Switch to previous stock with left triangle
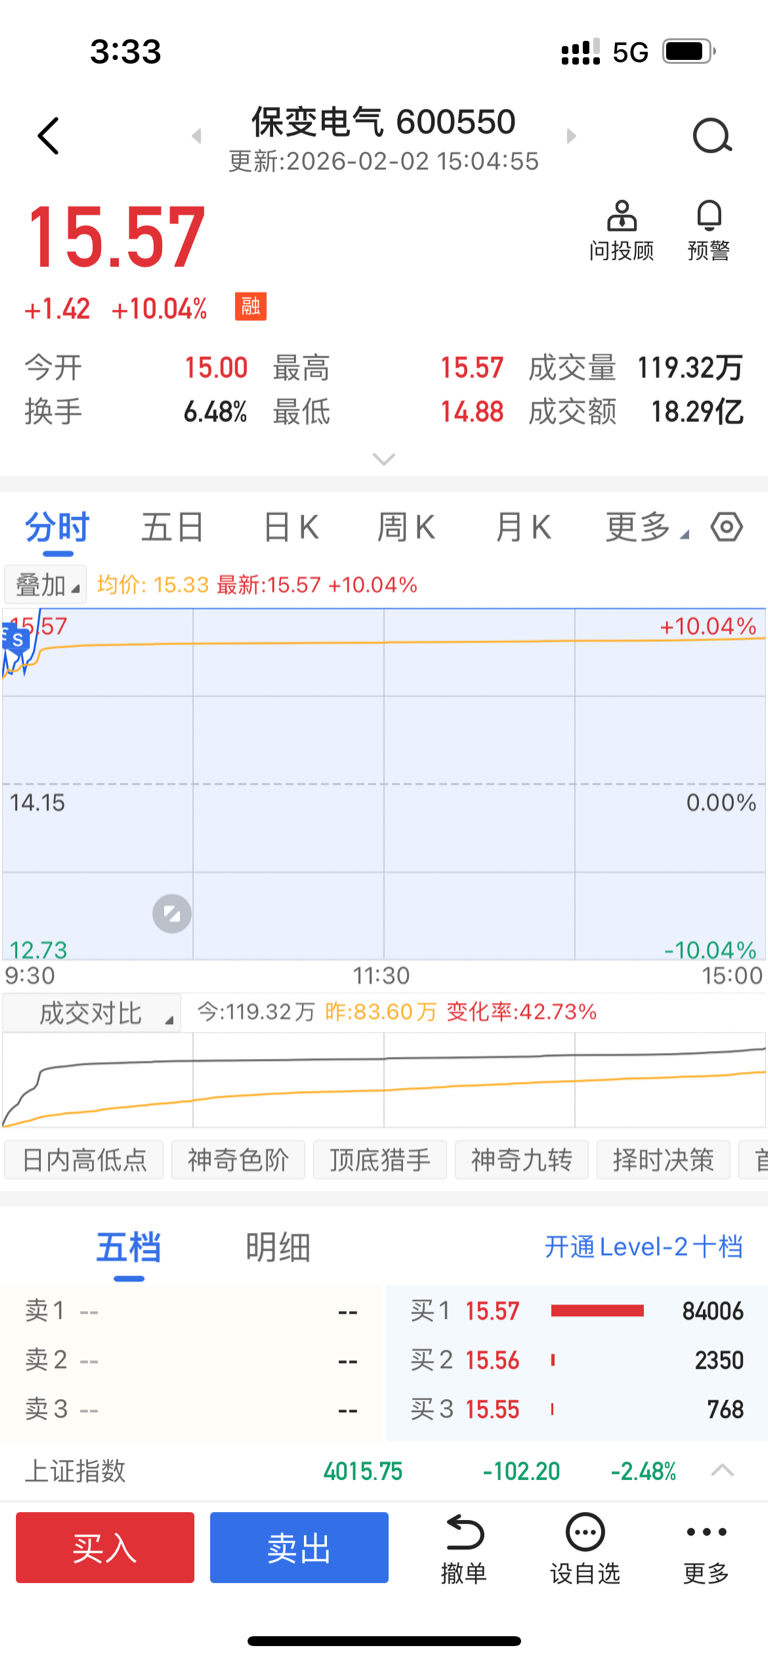Image resolution: width=768 pixels, height=1663 pixels. point(196,136)
